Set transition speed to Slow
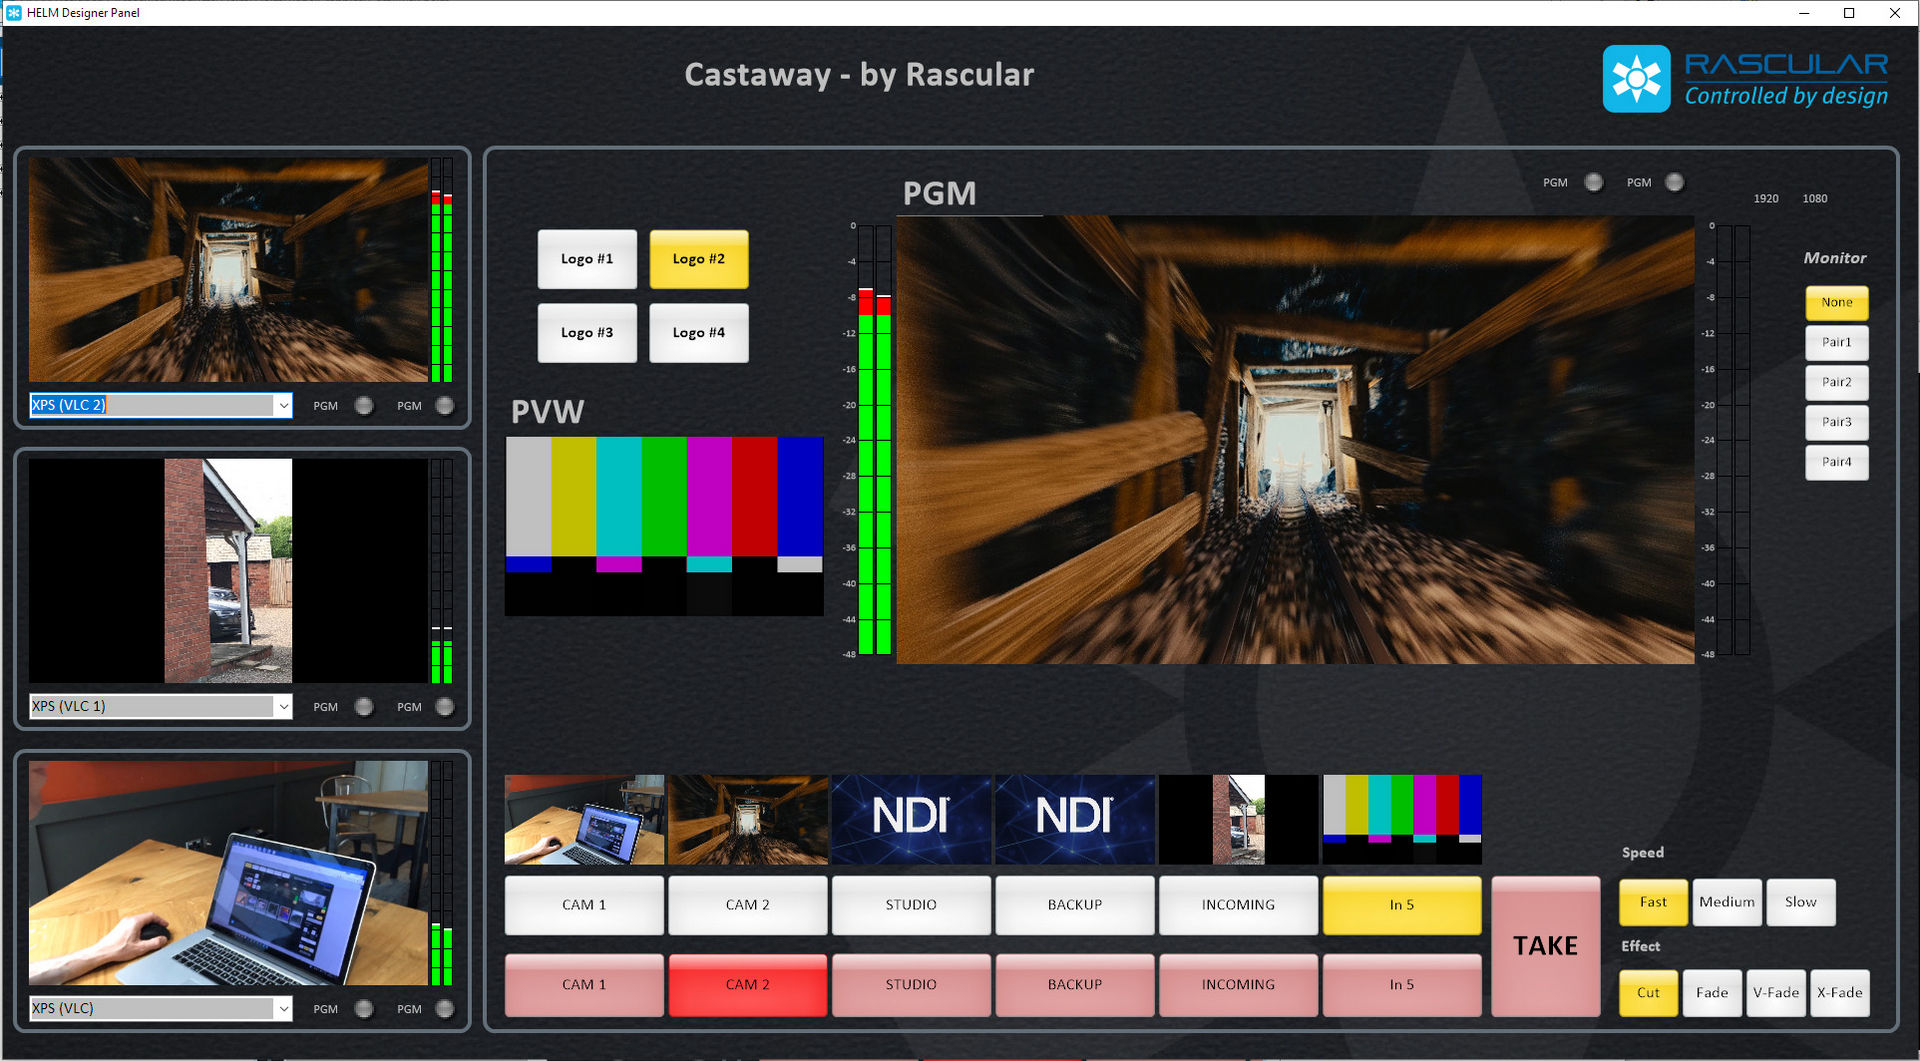 1800,902
